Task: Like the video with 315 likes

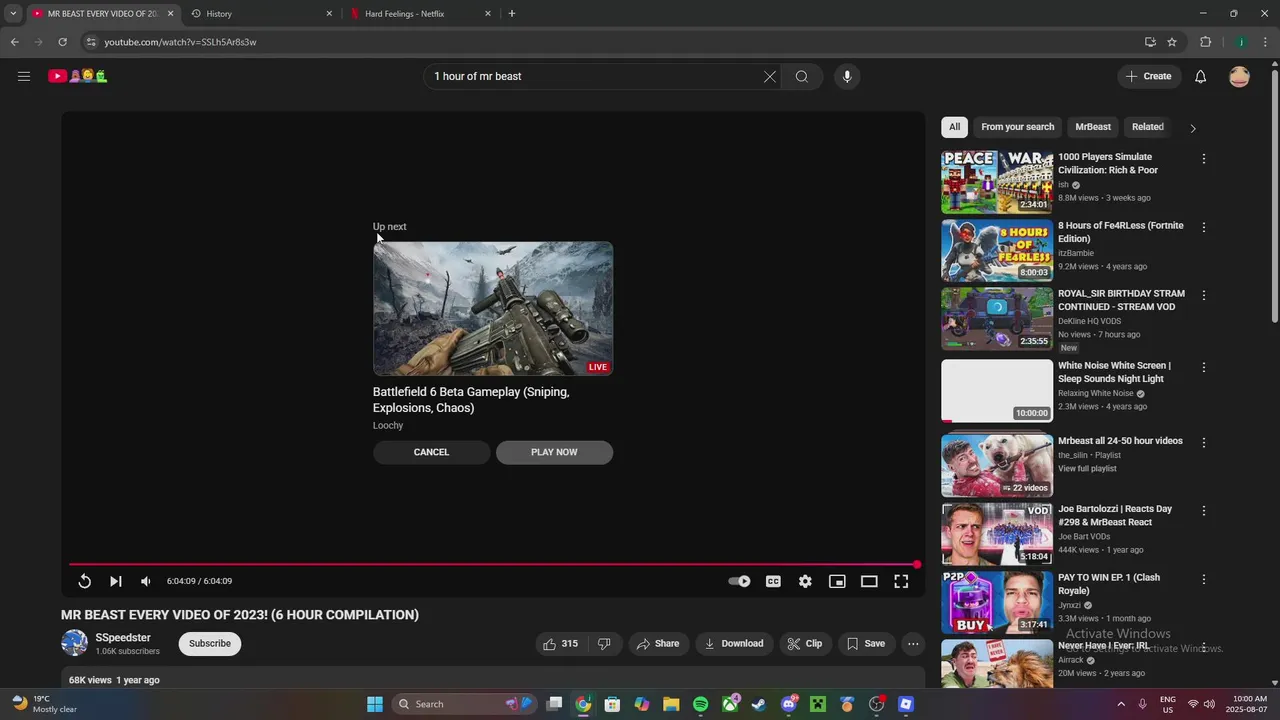Action: coord(560,644)
